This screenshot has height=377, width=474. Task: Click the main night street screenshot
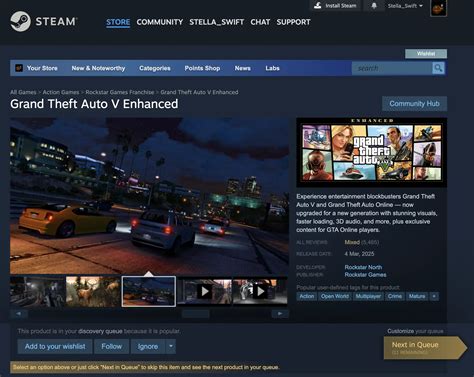[x=149, y=196]
